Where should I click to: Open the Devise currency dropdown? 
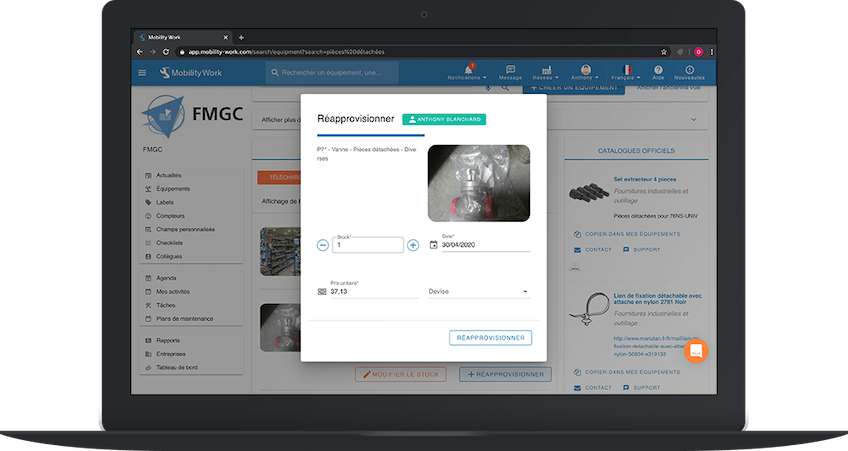[479, 291]
